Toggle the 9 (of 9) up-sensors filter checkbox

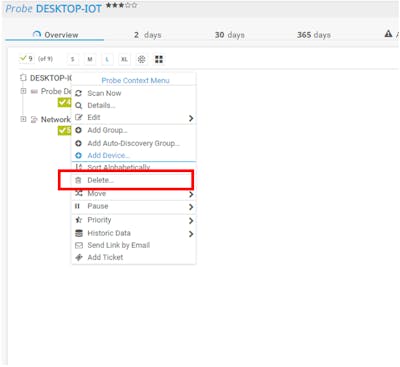pos(26,59)
